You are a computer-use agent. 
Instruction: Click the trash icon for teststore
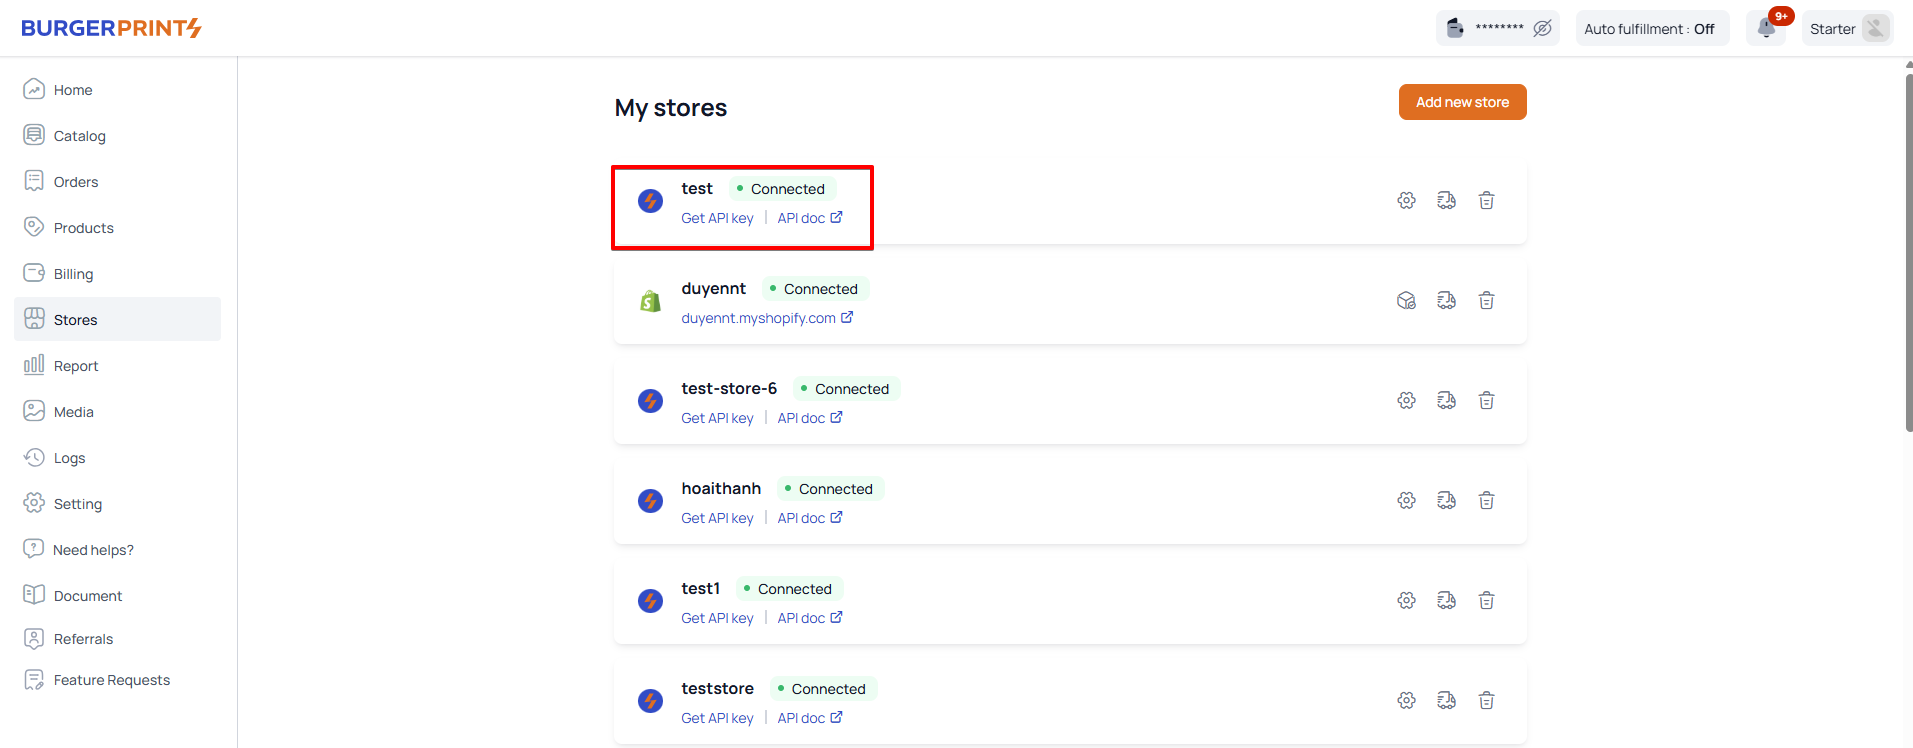[1486, 701]
